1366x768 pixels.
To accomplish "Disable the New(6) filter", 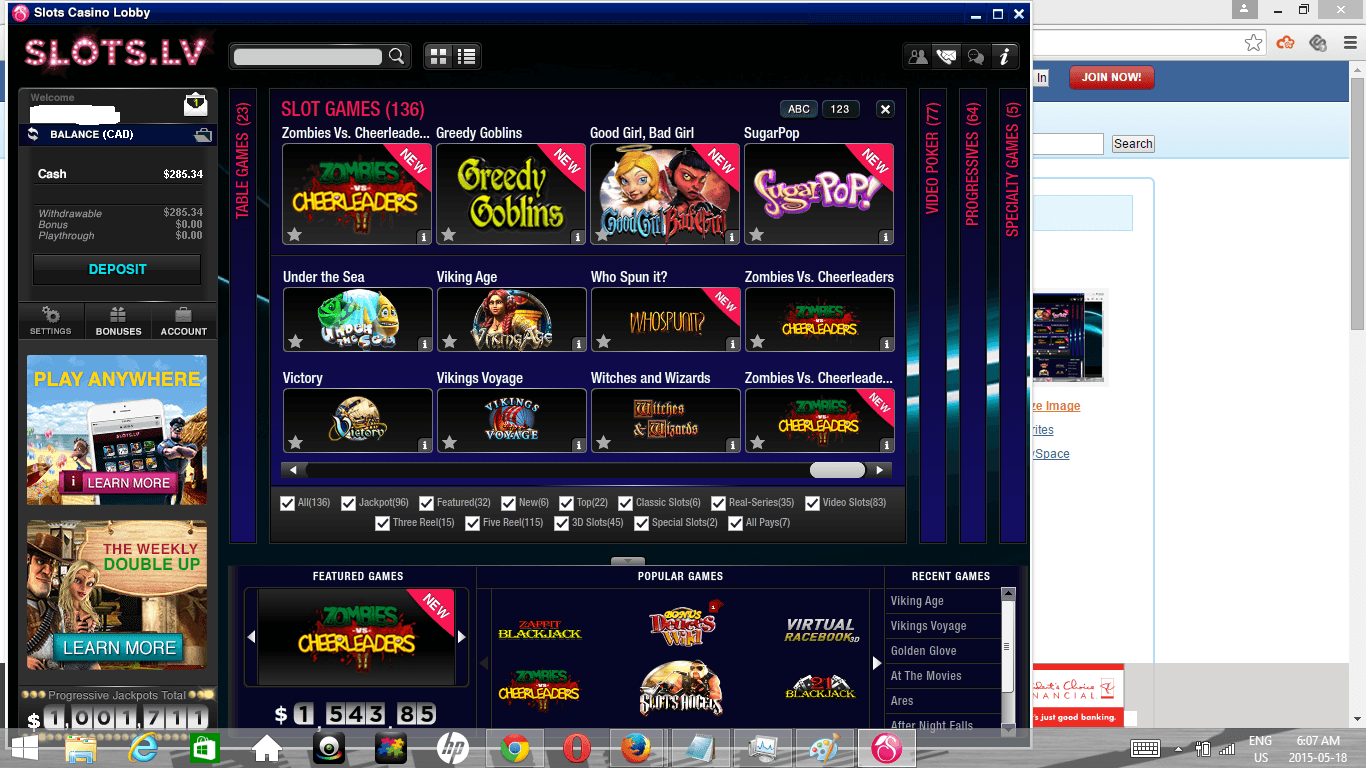I will coord(508,503).
